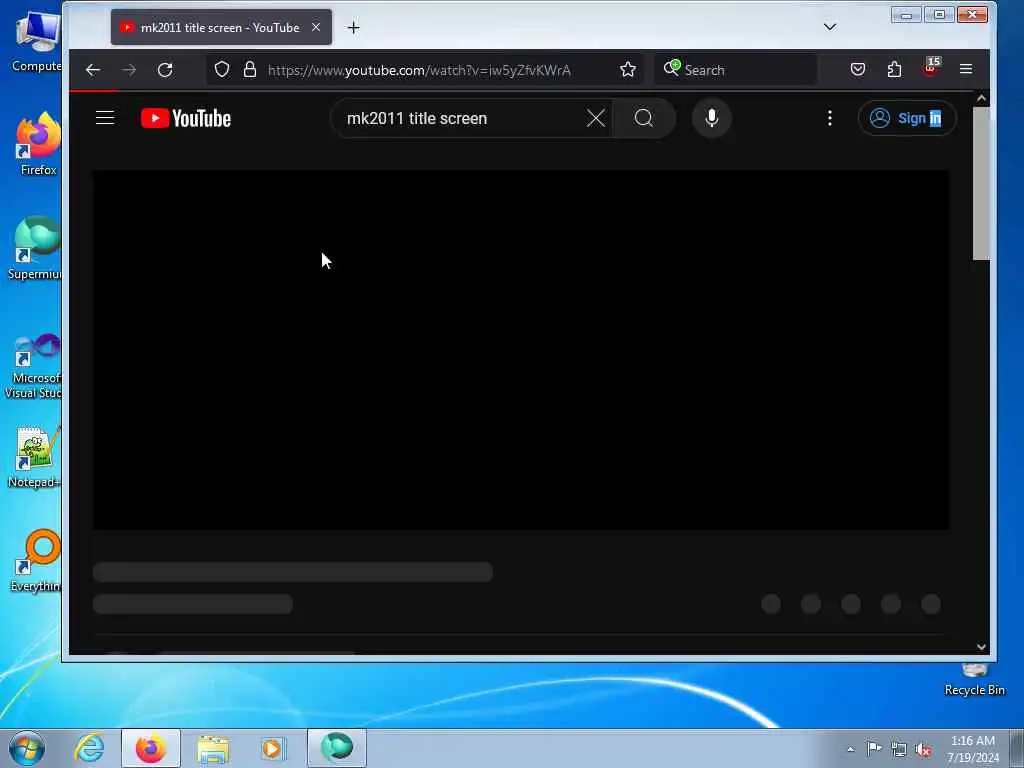The image size is (1024, 768).
Task: Click the video player area
Action: [x=520, y=350]
